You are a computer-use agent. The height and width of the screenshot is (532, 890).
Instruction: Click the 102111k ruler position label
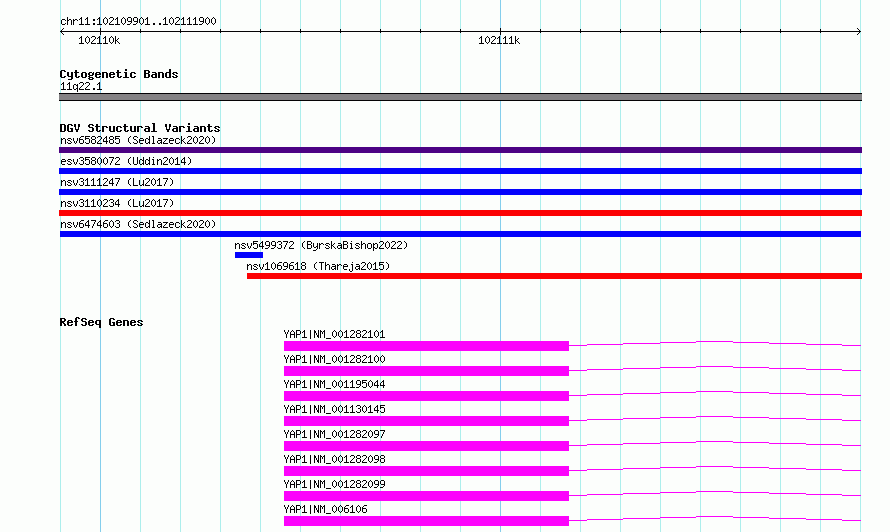coord(499,40)
